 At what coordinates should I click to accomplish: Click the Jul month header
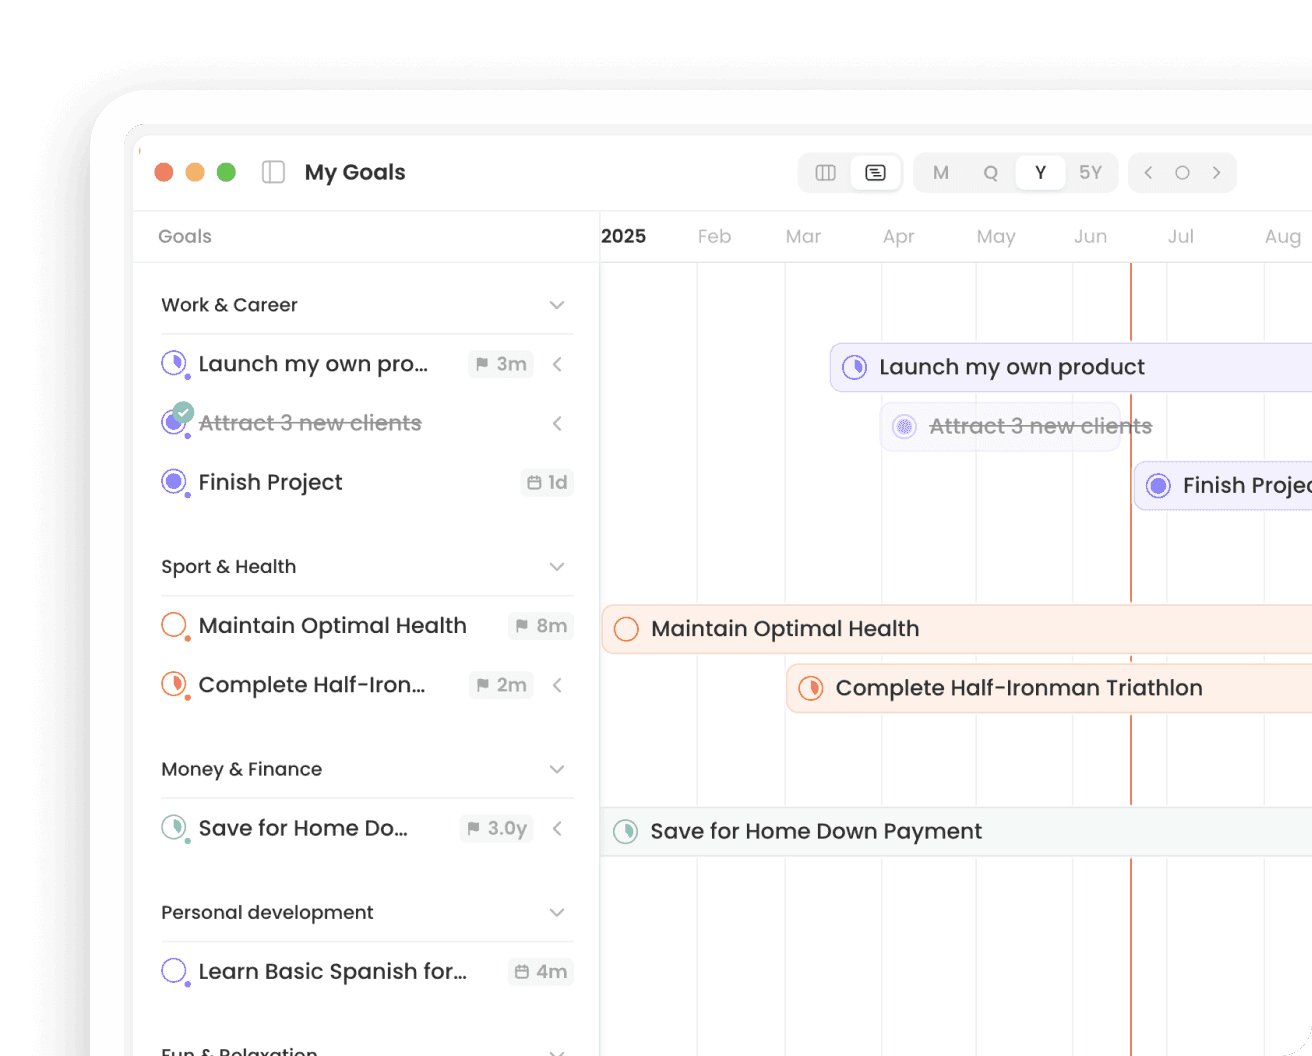[1181, 236]
